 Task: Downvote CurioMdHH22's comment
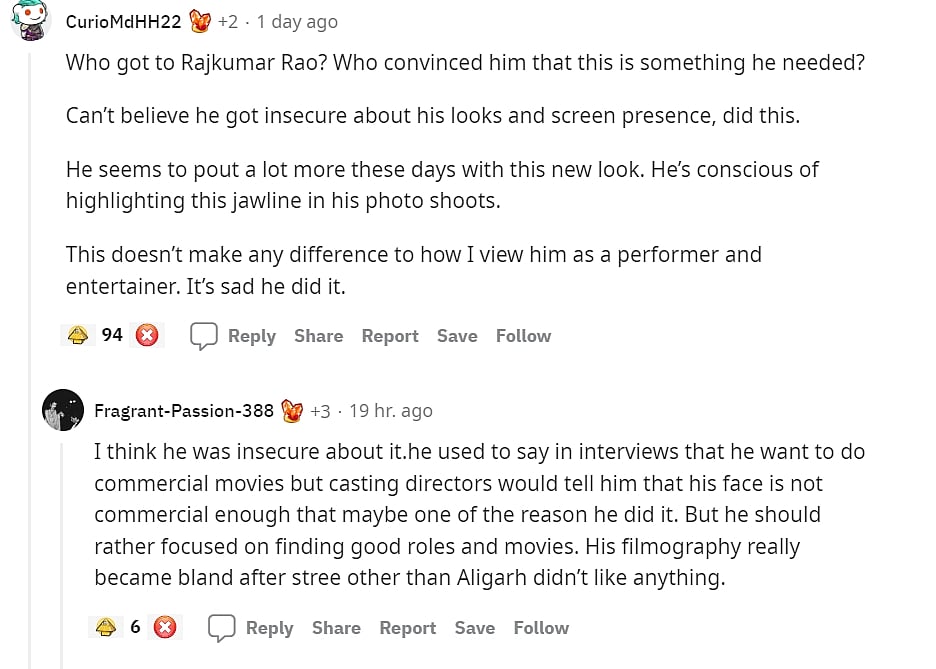[x=147, y=336]
